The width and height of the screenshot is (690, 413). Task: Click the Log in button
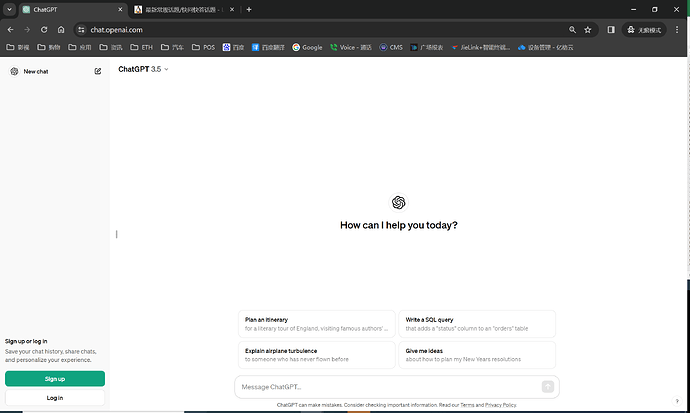[x=55, y=398]
